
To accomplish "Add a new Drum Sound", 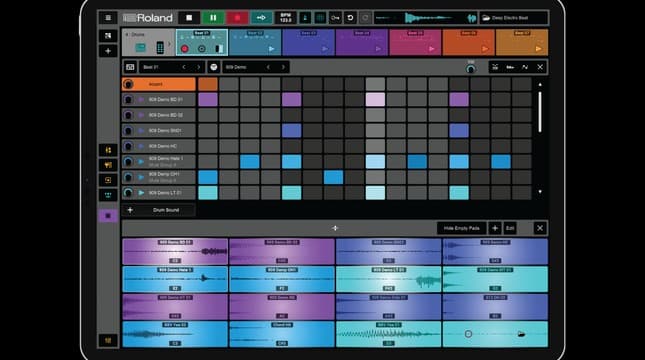I will (159, 210).
